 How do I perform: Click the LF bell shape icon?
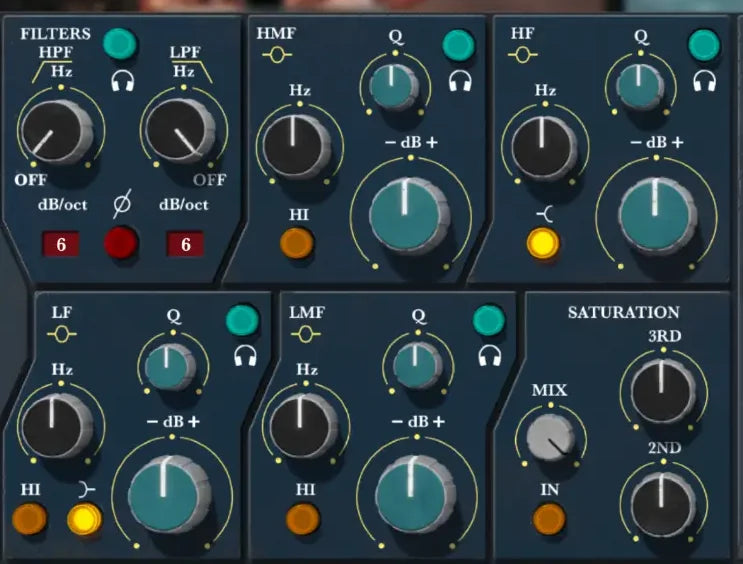point(62,335)
